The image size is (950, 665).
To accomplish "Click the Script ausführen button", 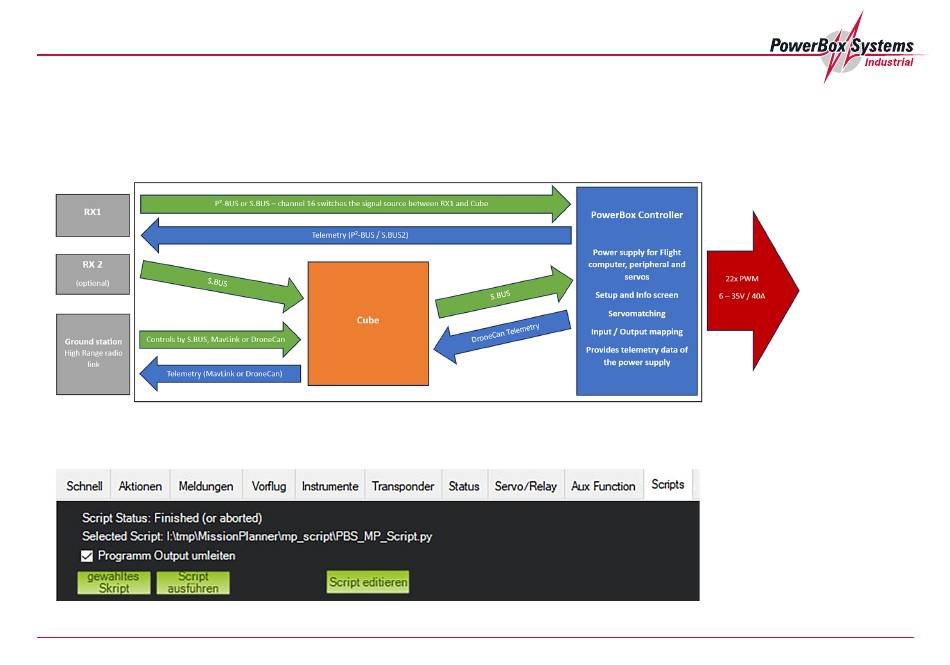I will coord(193,583).
